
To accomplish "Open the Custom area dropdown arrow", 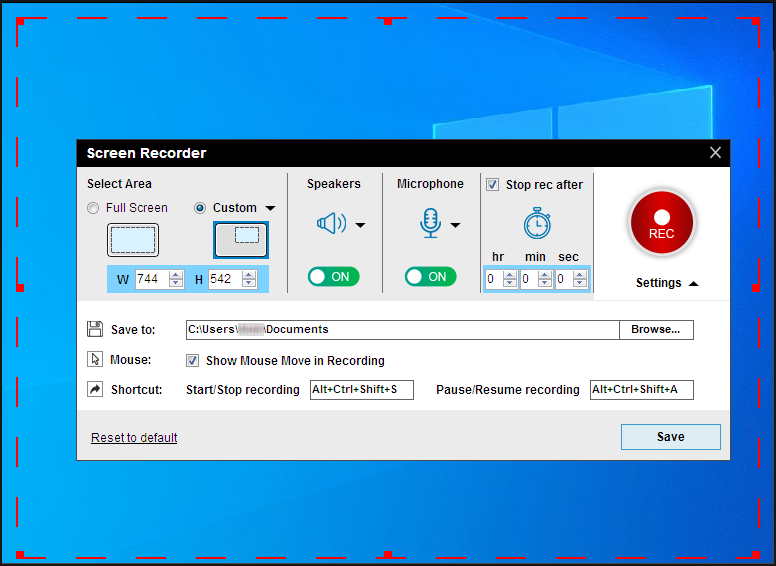I will [270, 209].
